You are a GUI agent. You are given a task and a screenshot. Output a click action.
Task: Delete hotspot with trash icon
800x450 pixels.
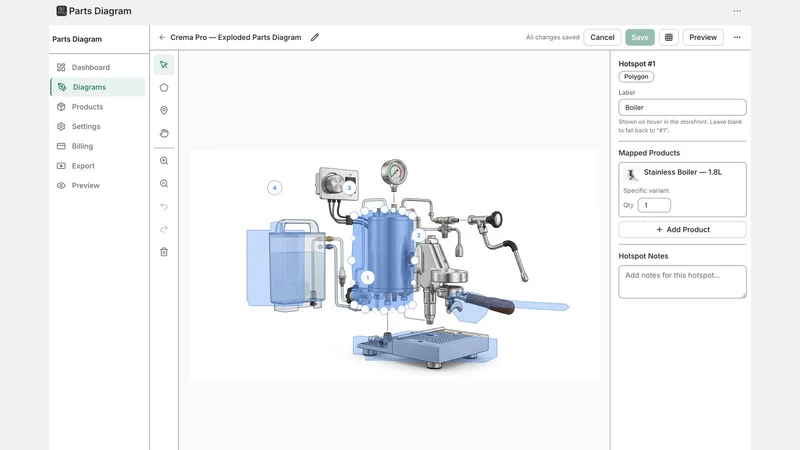click(164, 252)
